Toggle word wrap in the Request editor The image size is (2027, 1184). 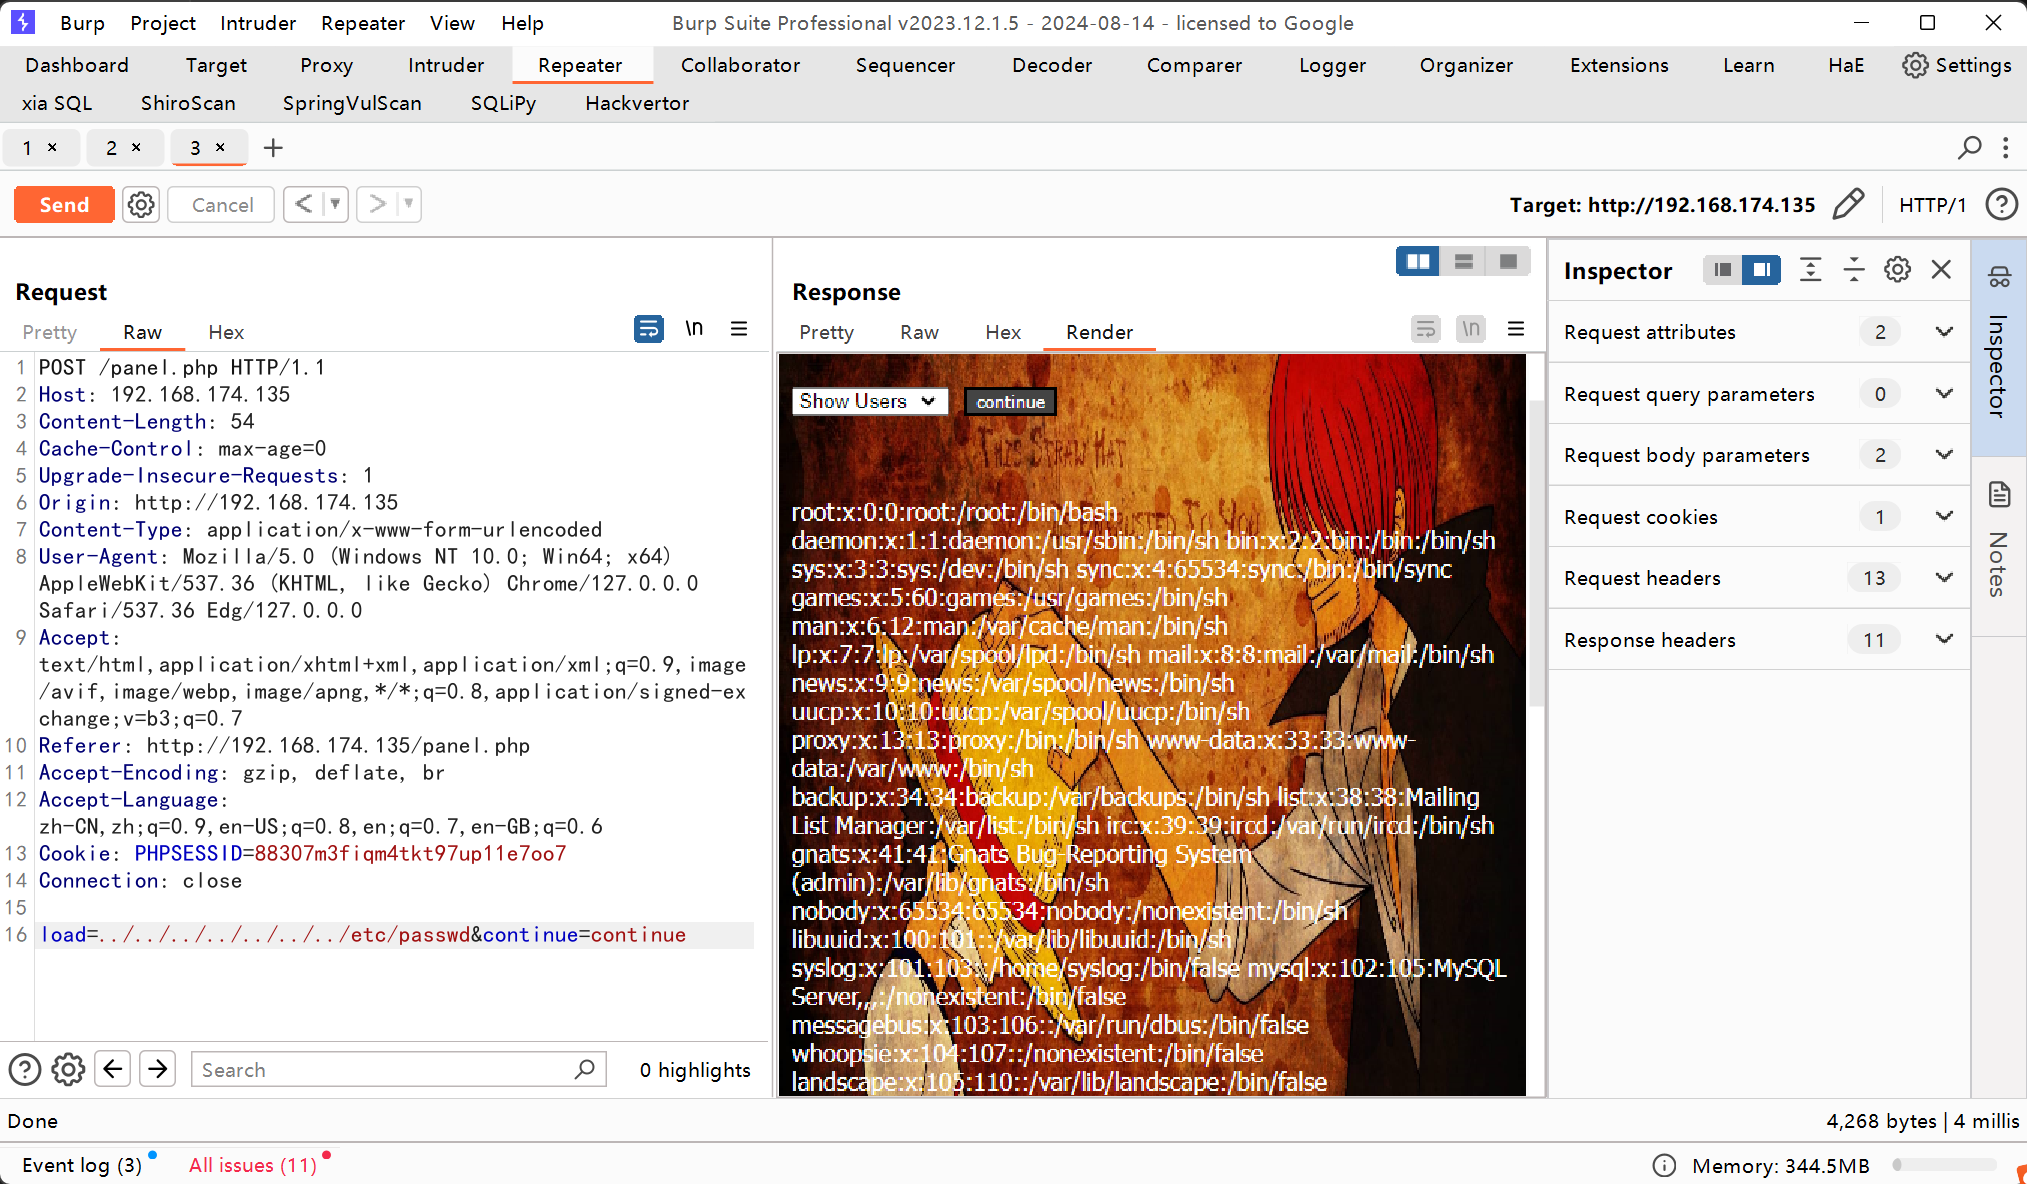click(649, 329)
